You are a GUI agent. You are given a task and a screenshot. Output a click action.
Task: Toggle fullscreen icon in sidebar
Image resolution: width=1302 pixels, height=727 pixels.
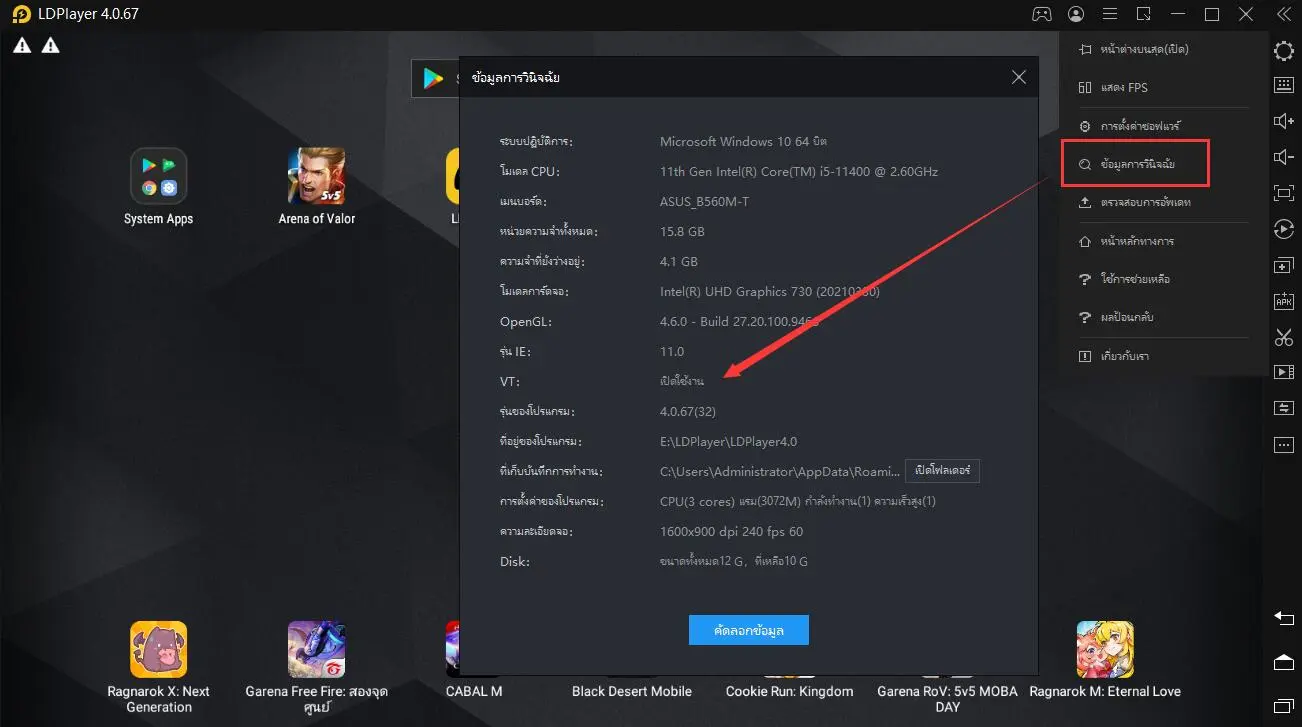(1283, 193)
